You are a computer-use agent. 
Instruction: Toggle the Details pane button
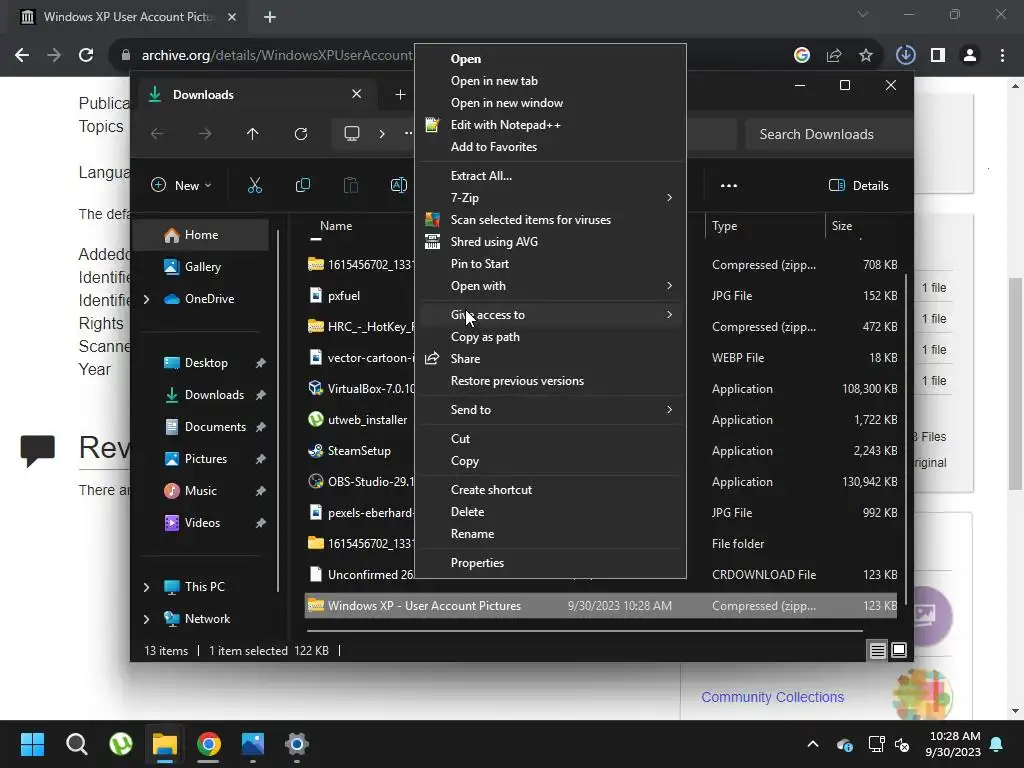point(859,185)
